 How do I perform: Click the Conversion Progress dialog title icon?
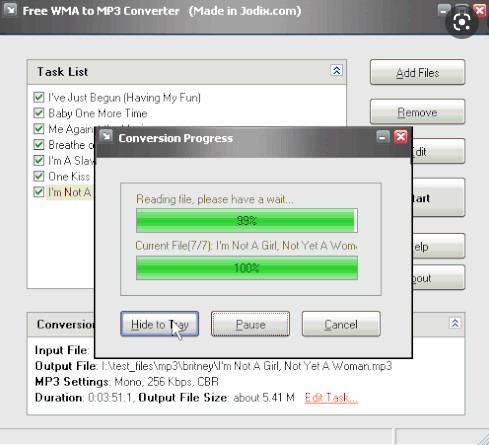click(106, 137)
